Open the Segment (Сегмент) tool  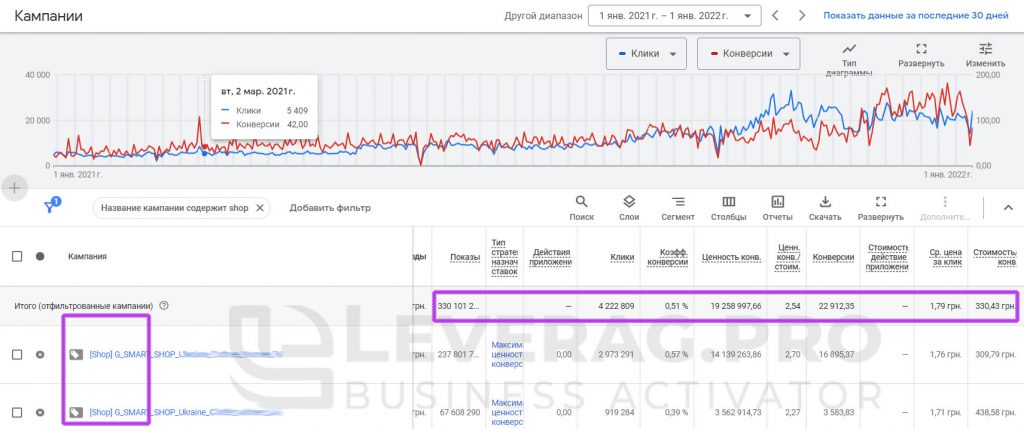[x=678, y=208]
